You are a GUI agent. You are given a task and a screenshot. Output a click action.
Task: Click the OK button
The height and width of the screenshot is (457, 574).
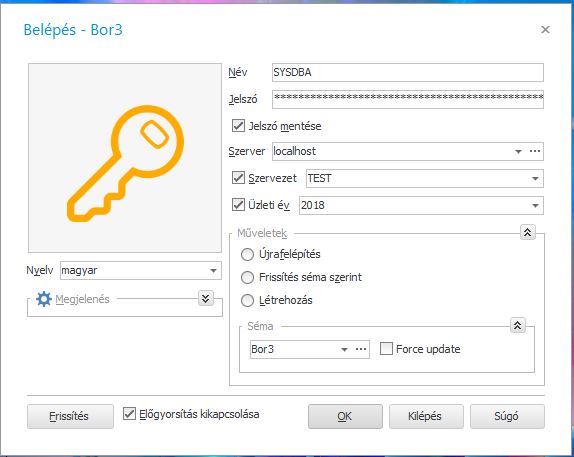click(345, 416)
